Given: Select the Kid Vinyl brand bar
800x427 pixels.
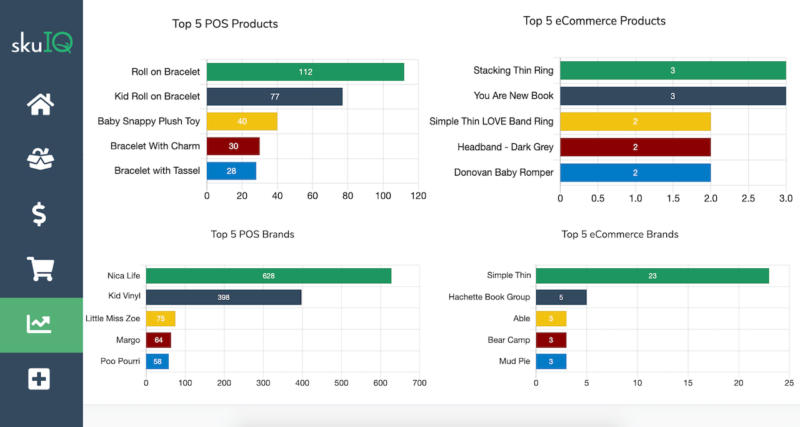Looking at the screenshot, I should [223, 297].
